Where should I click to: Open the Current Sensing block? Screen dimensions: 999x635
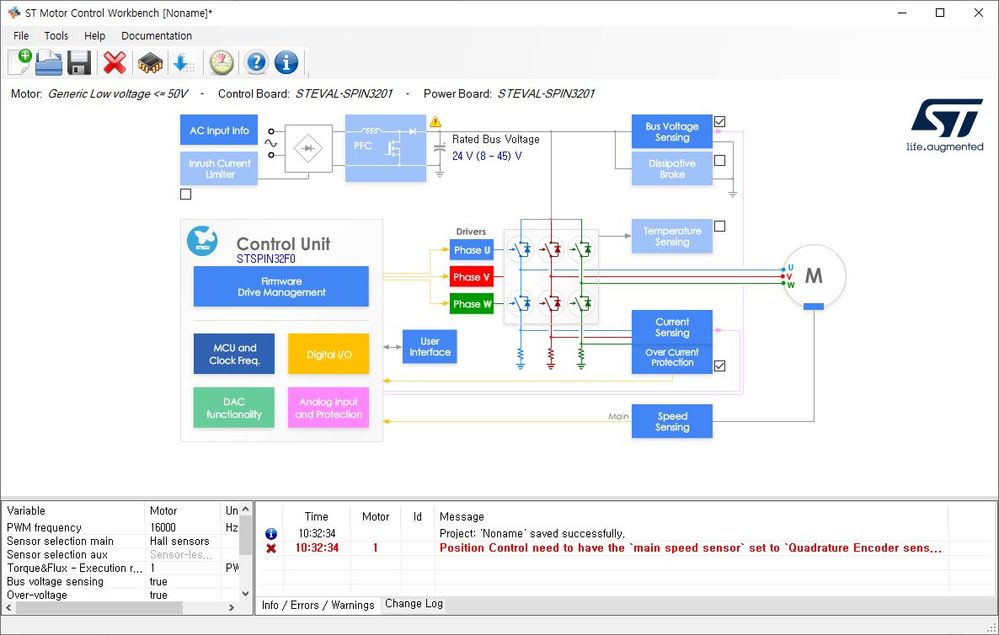(672, 327)
